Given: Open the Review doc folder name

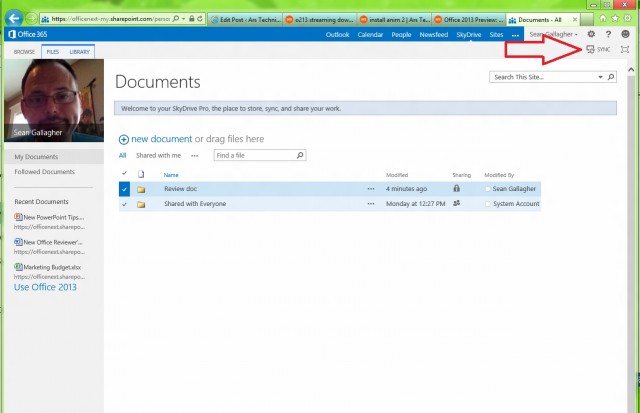Looking at the screenshot, I should click(180, 189).
